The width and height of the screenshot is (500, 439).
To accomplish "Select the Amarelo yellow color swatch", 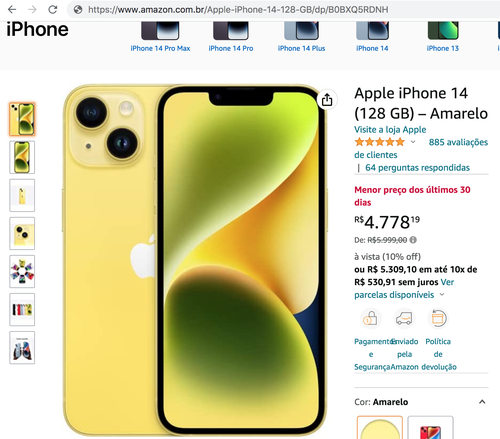I will click(380, 427).
